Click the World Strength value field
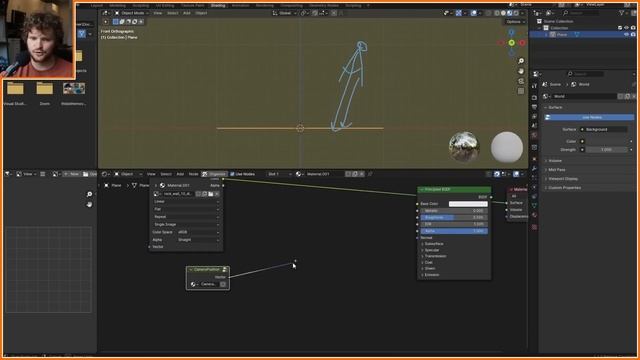 pyautogui.click(x=606, y=149)
